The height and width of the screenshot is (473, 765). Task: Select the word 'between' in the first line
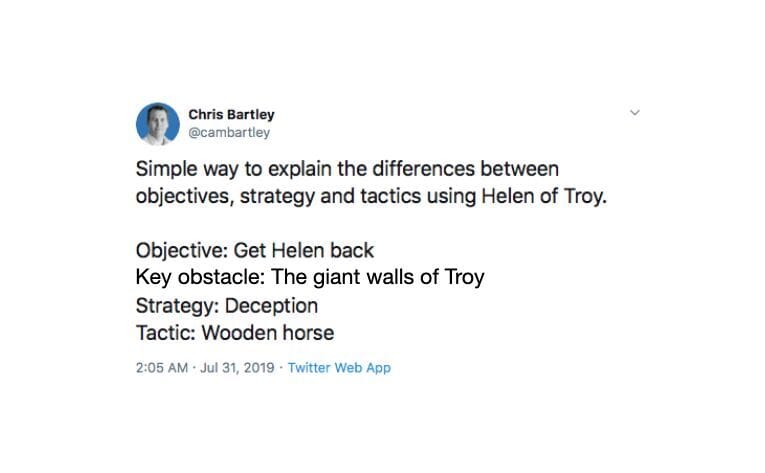coord(520,169)
